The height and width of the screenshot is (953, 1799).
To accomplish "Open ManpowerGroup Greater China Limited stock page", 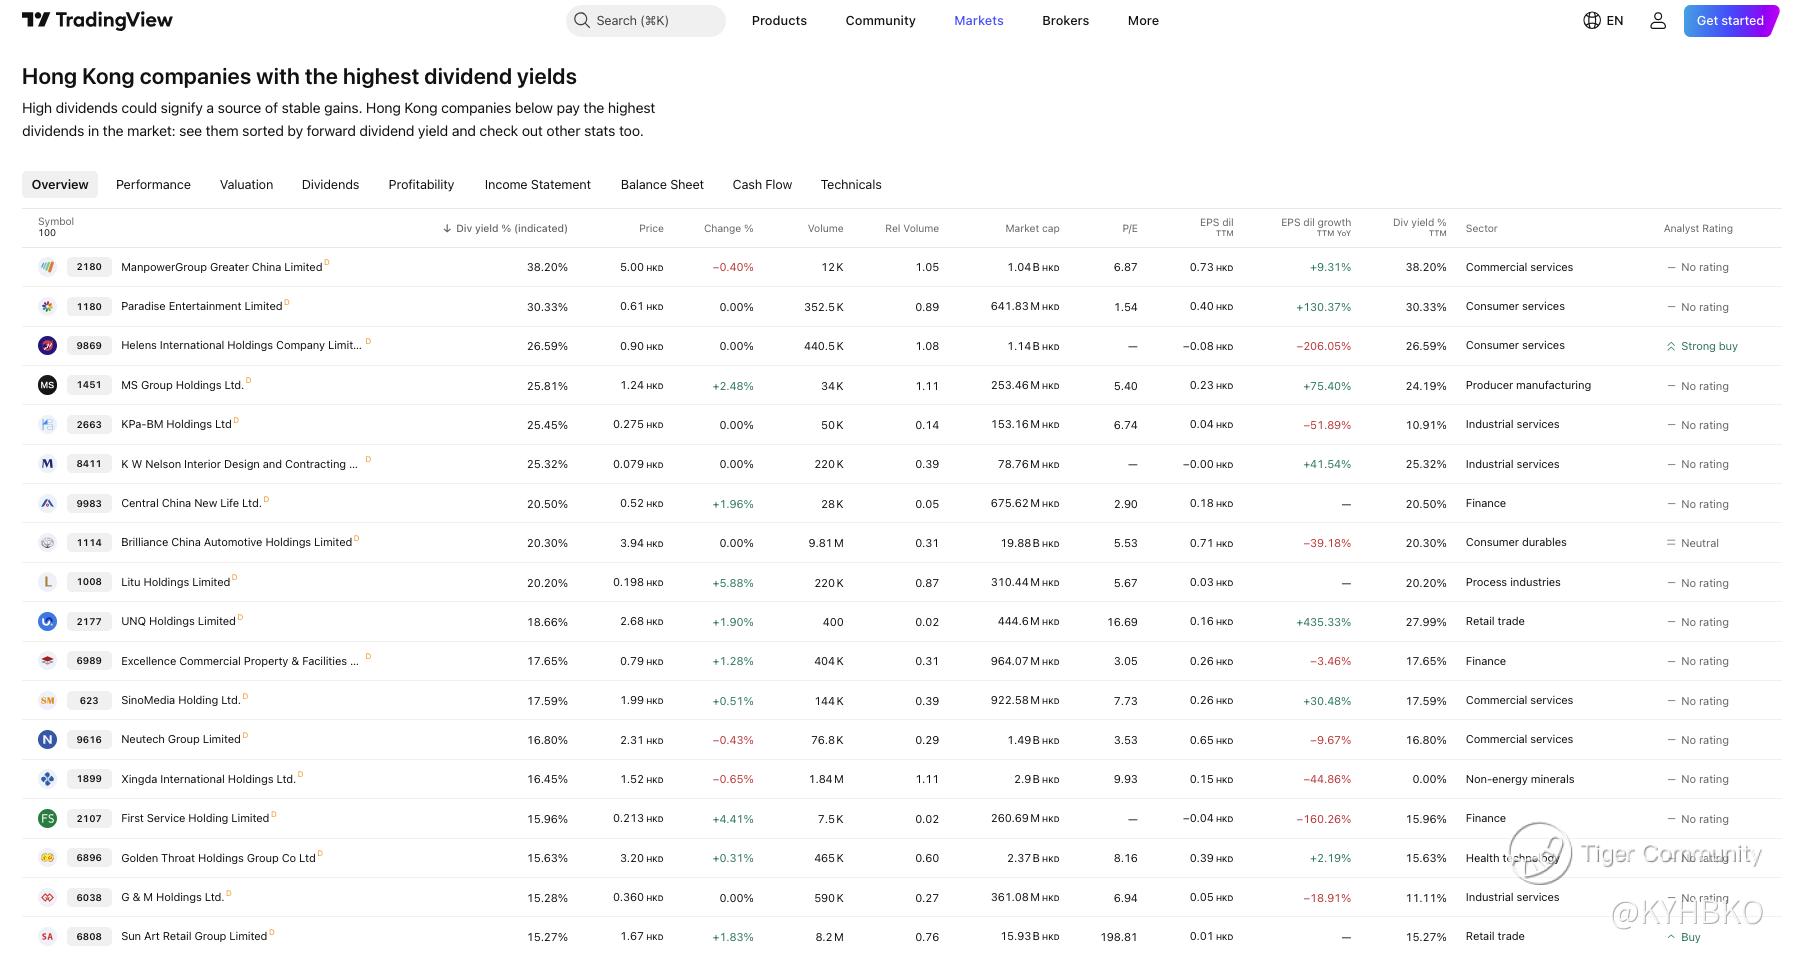I will pos(221,267).
